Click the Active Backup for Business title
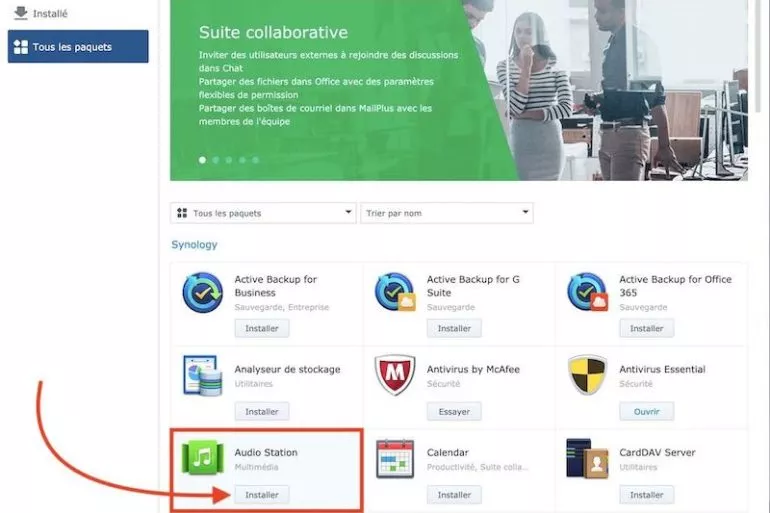 coord(276,286)
